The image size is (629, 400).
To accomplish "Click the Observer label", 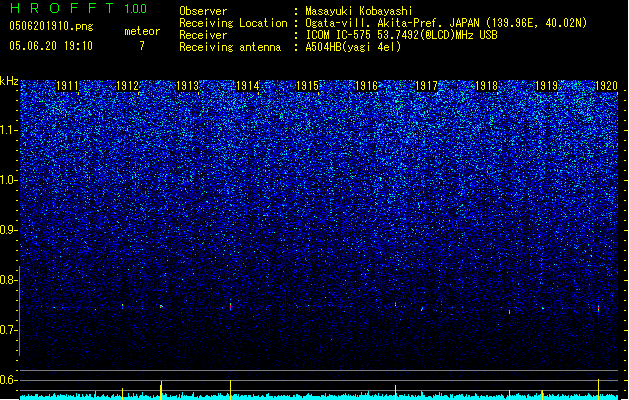I will pyautogui.click(x=203, y=11).
